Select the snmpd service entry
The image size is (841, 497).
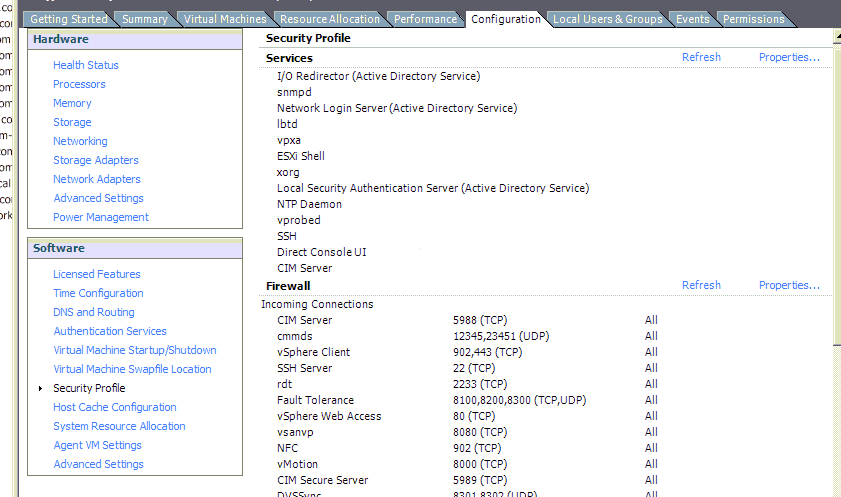click(x=294, y=92)
